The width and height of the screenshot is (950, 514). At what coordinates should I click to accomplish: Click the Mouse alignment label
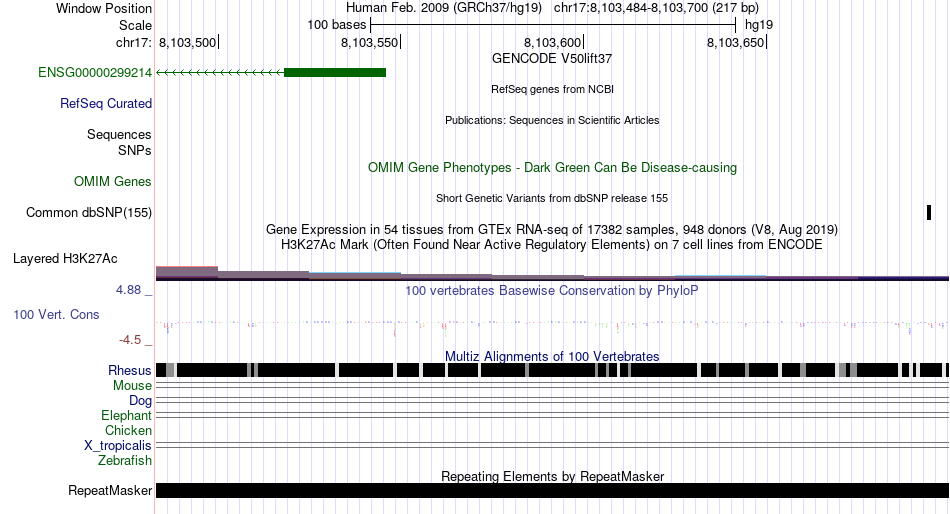click(x=132, y=386)
